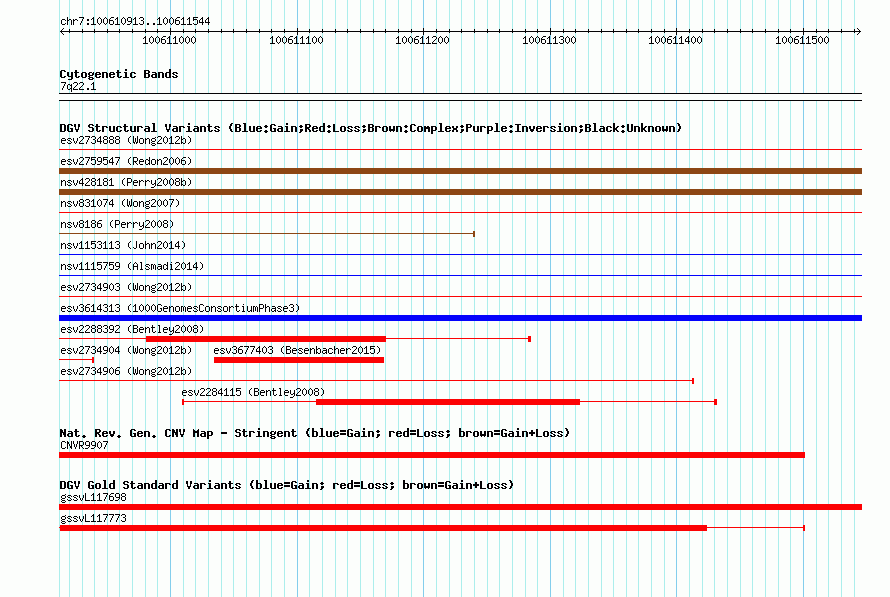Open the gssvL117698 variant label

point(93,498)
